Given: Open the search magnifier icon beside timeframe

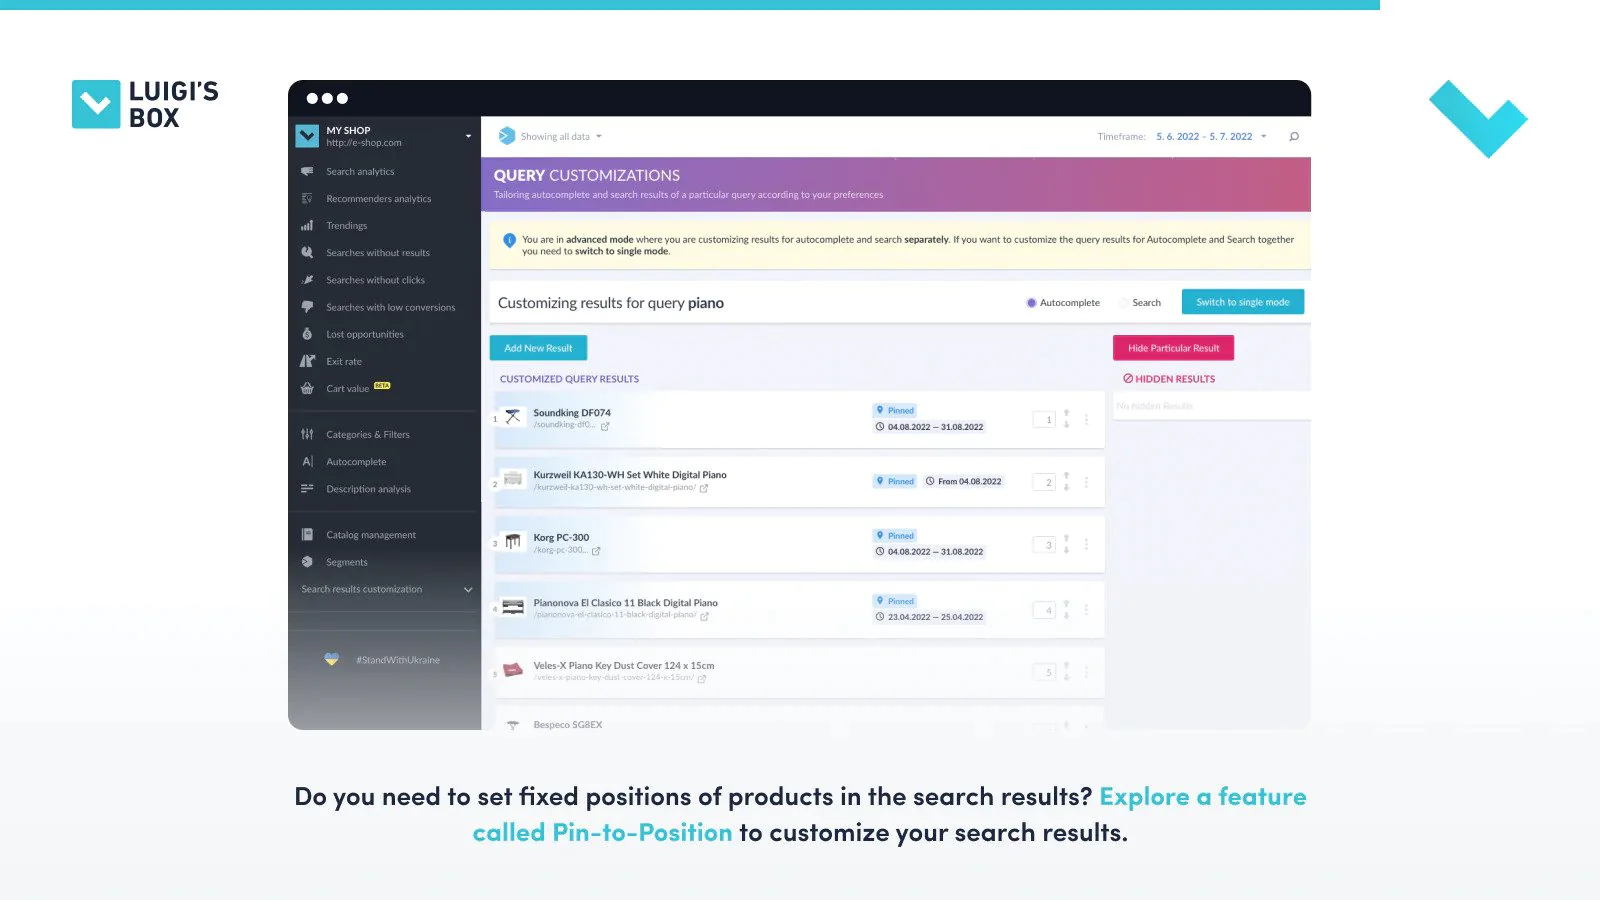Looking at the screenshot, I should pyautogui.click(x=1294, y=137).
